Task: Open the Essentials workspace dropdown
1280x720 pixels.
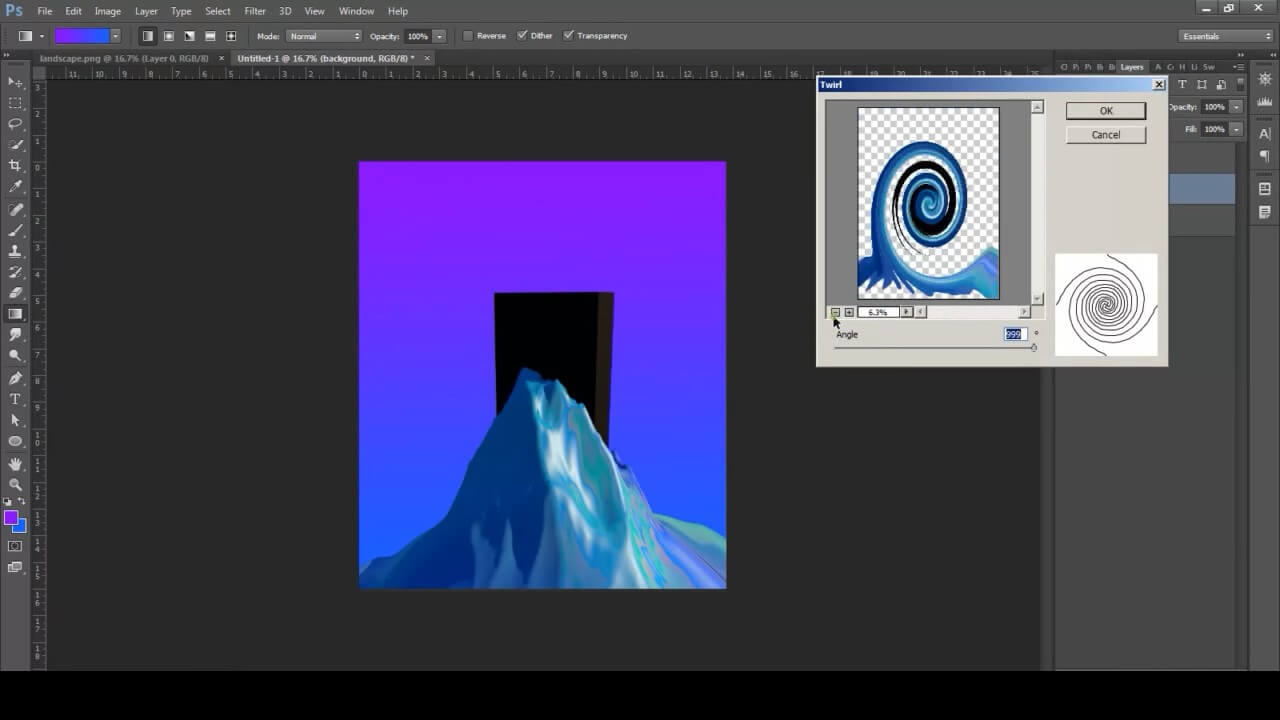Action: tap(1226, 36)
